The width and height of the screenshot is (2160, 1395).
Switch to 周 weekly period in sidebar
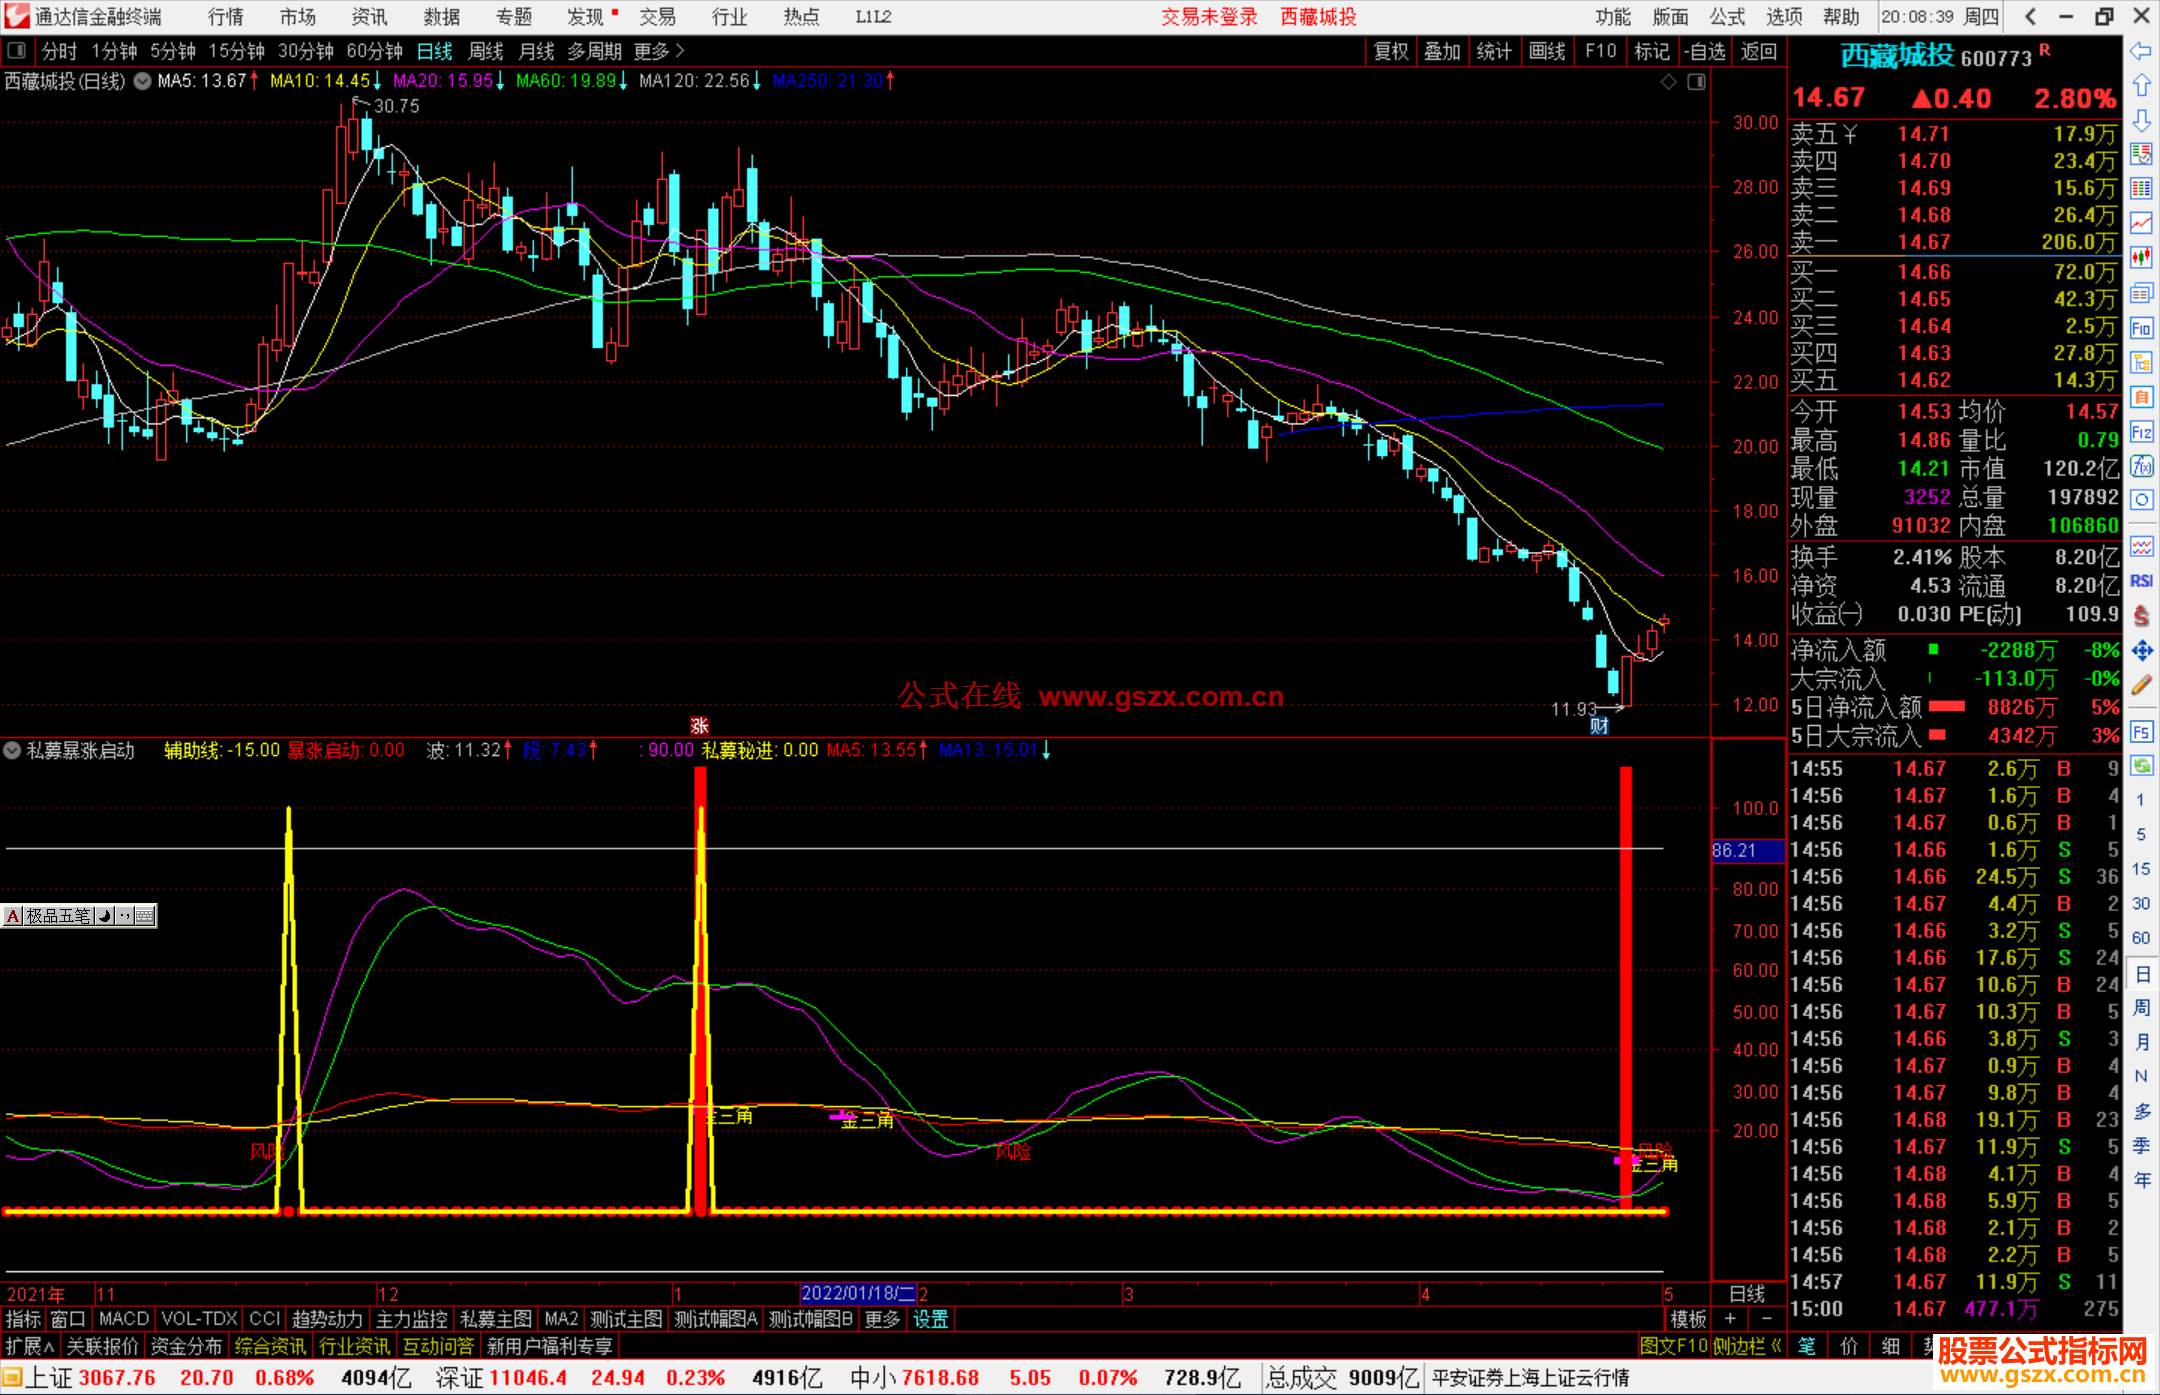point(2142,1008)
